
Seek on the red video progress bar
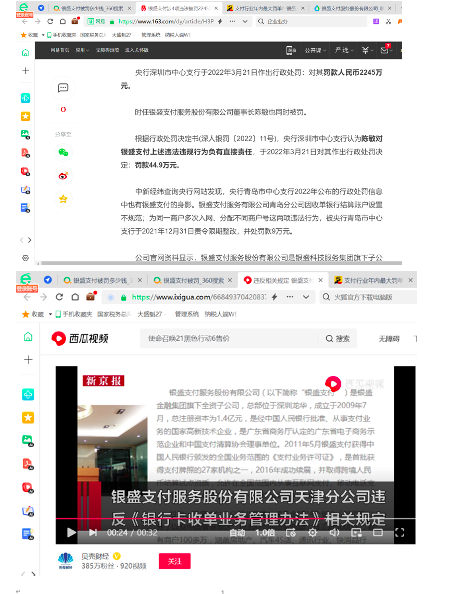click(235, 518)
